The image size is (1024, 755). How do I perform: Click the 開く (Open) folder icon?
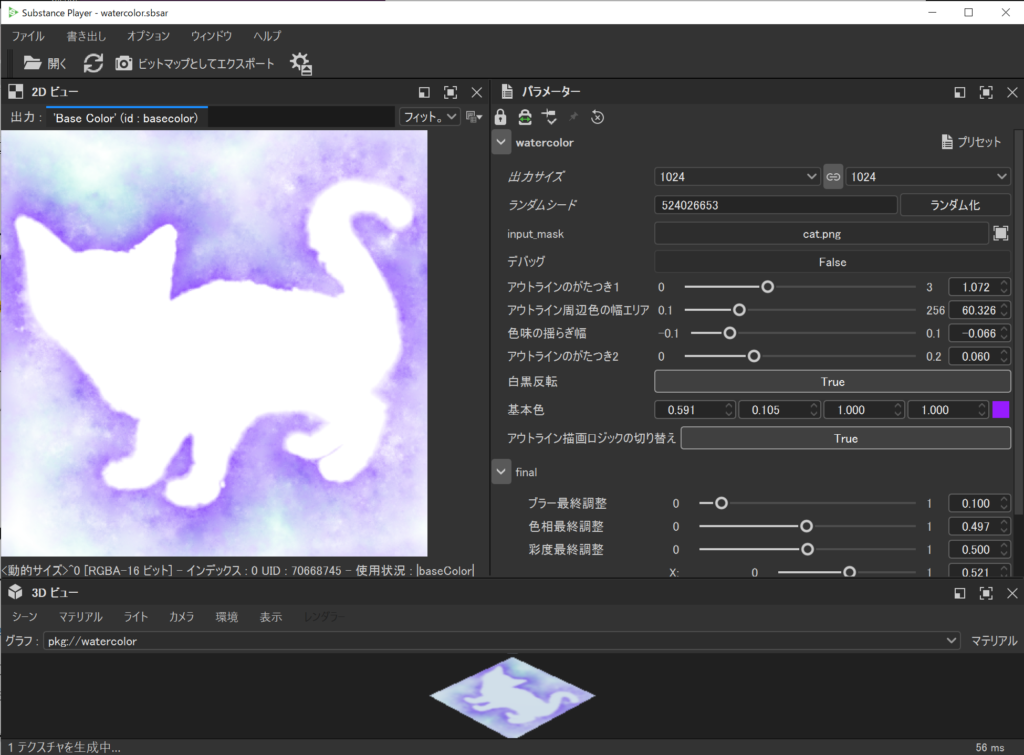[33, 63]
